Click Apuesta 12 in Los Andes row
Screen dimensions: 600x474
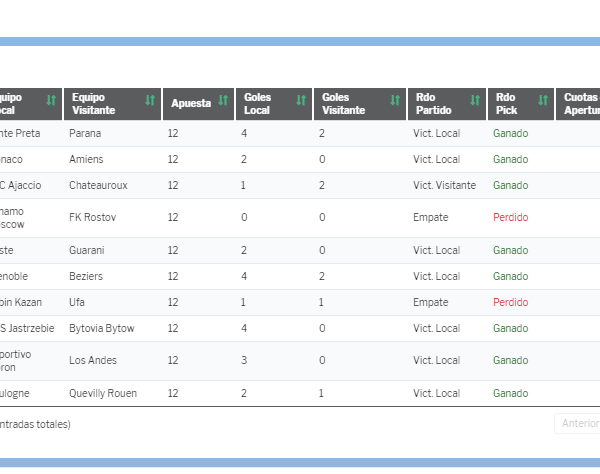(x=173, y=360)
